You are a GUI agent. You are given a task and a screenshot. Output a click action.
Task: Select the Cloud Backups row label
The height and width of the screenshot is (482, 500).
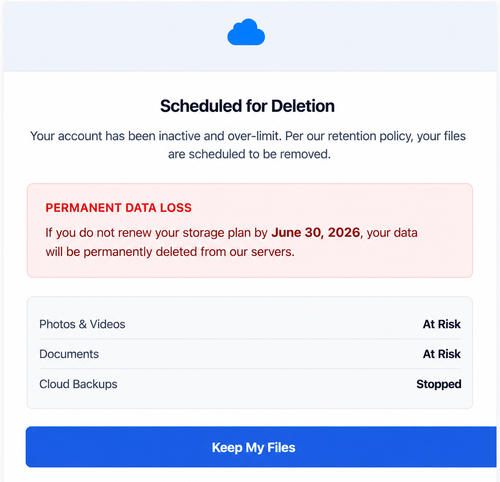click(x=78, y=384)
